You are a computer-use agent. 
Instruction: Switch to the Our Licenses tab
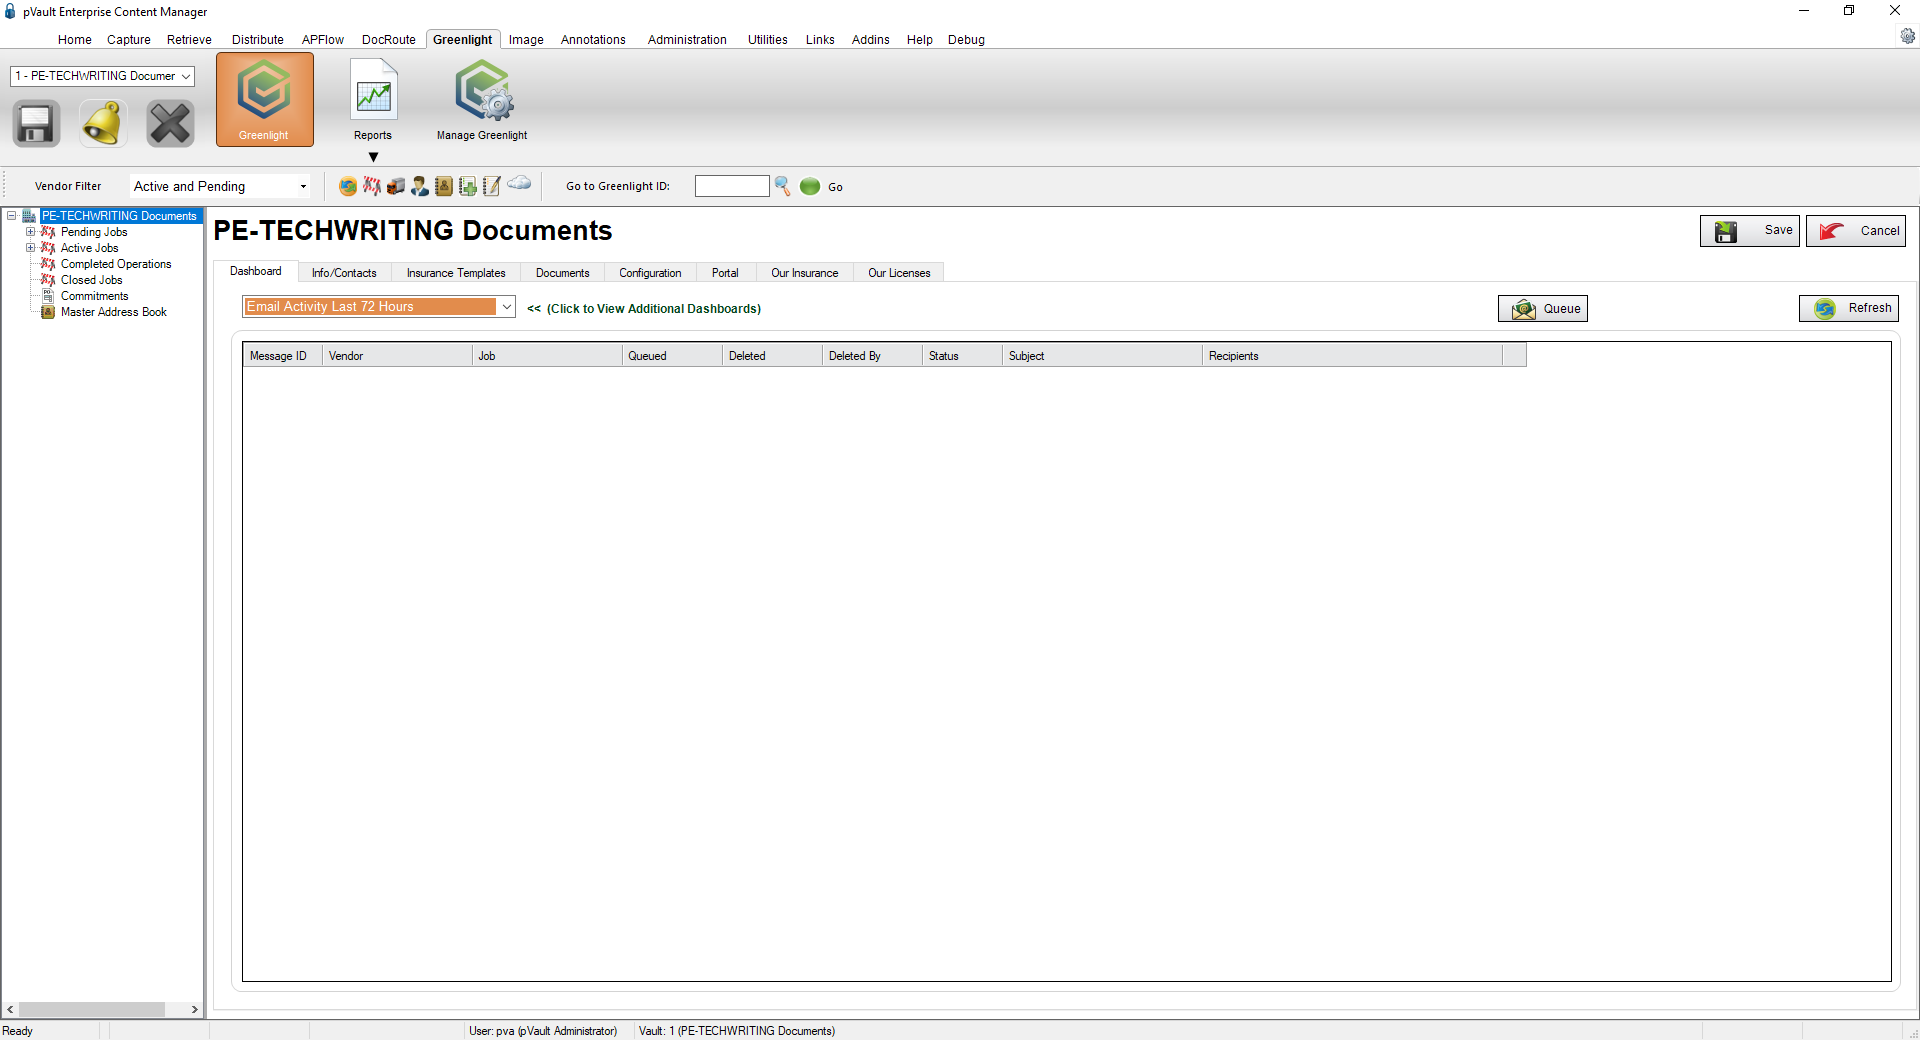(x=899, y=273)
